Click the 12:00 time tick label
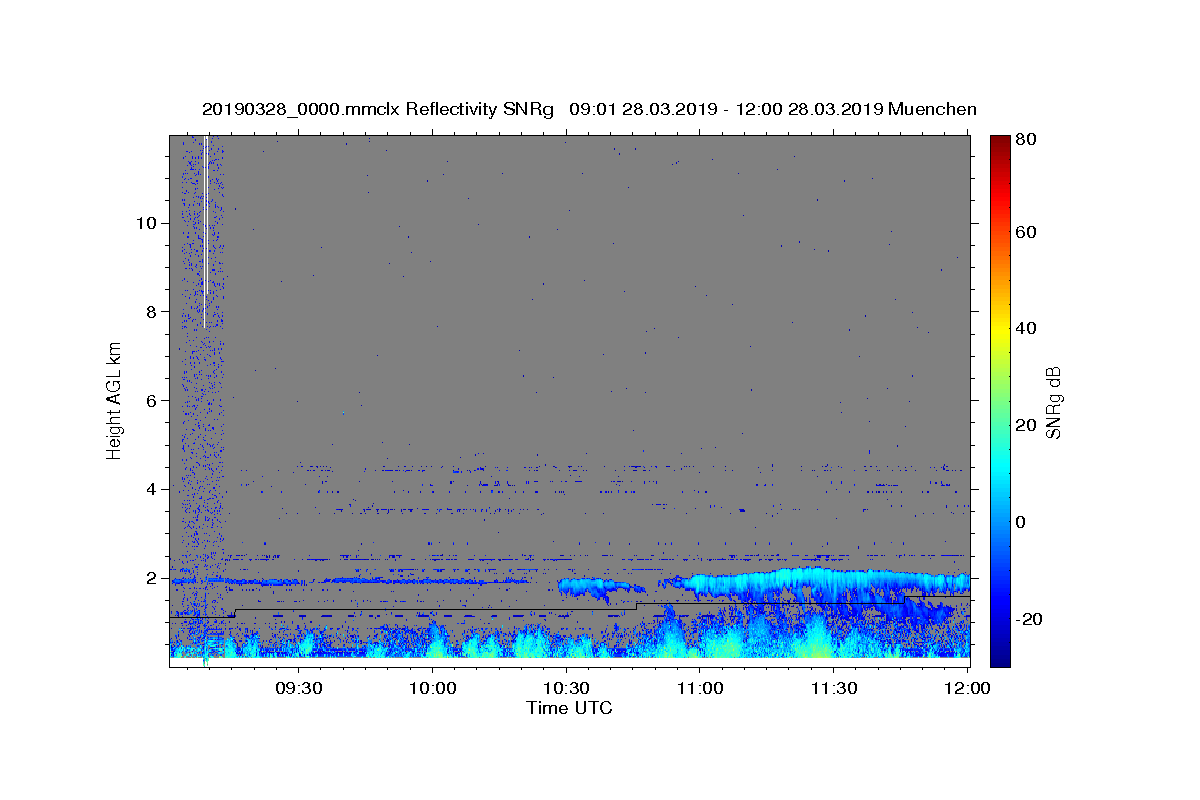This screenshot has height=800, width=1200. (967, 688)
